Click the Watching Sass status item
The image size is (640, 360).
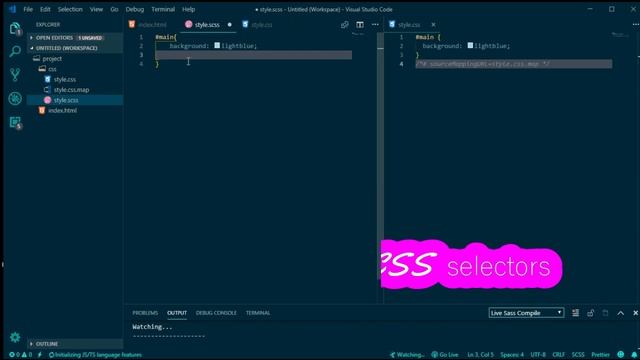(407, 355)
